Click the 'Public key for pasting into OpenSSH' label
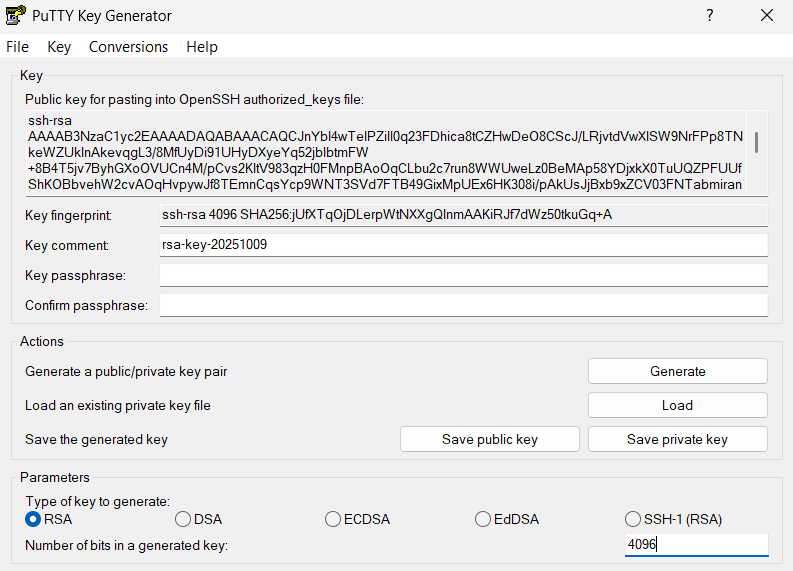This screenshot has height=571, width=793. pyautogui.click(x=194, y=99)
